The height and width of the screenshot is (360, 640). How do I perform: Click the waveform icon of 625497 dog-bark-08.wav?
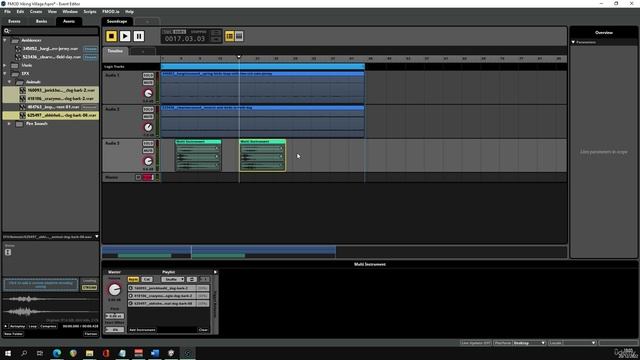(23, 116)
